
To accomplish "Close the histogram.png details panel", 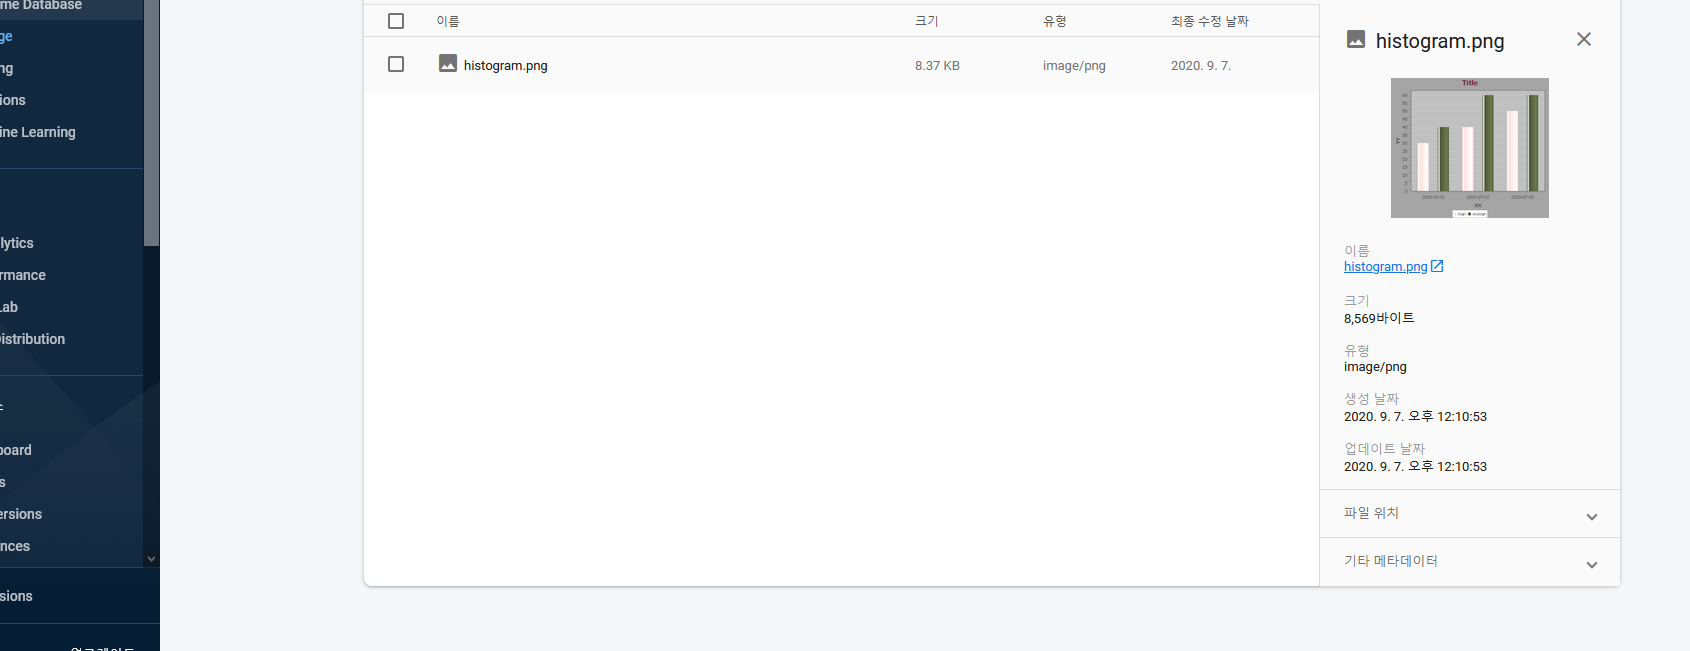I will coord(1584,39).
